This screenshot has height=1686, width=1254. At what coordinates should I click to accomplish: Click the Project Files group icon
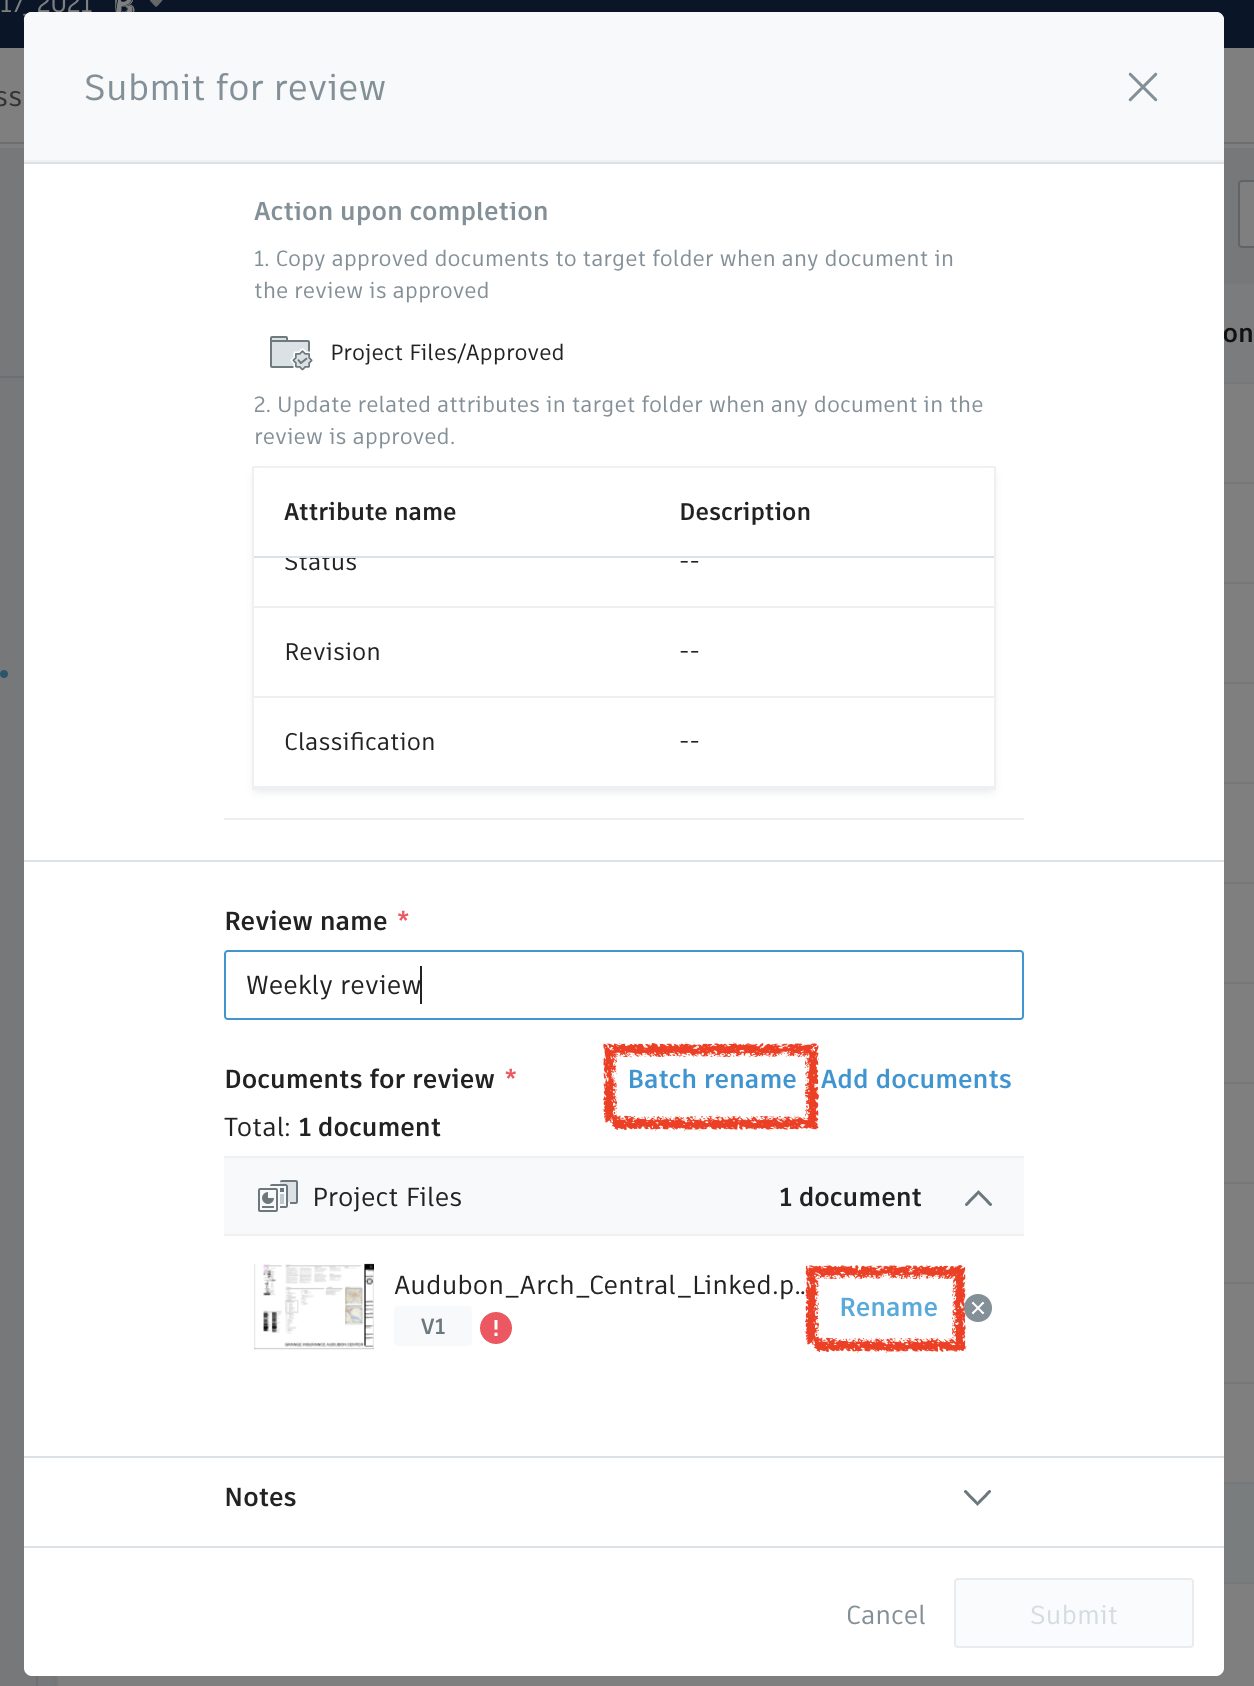point(277,1197)
